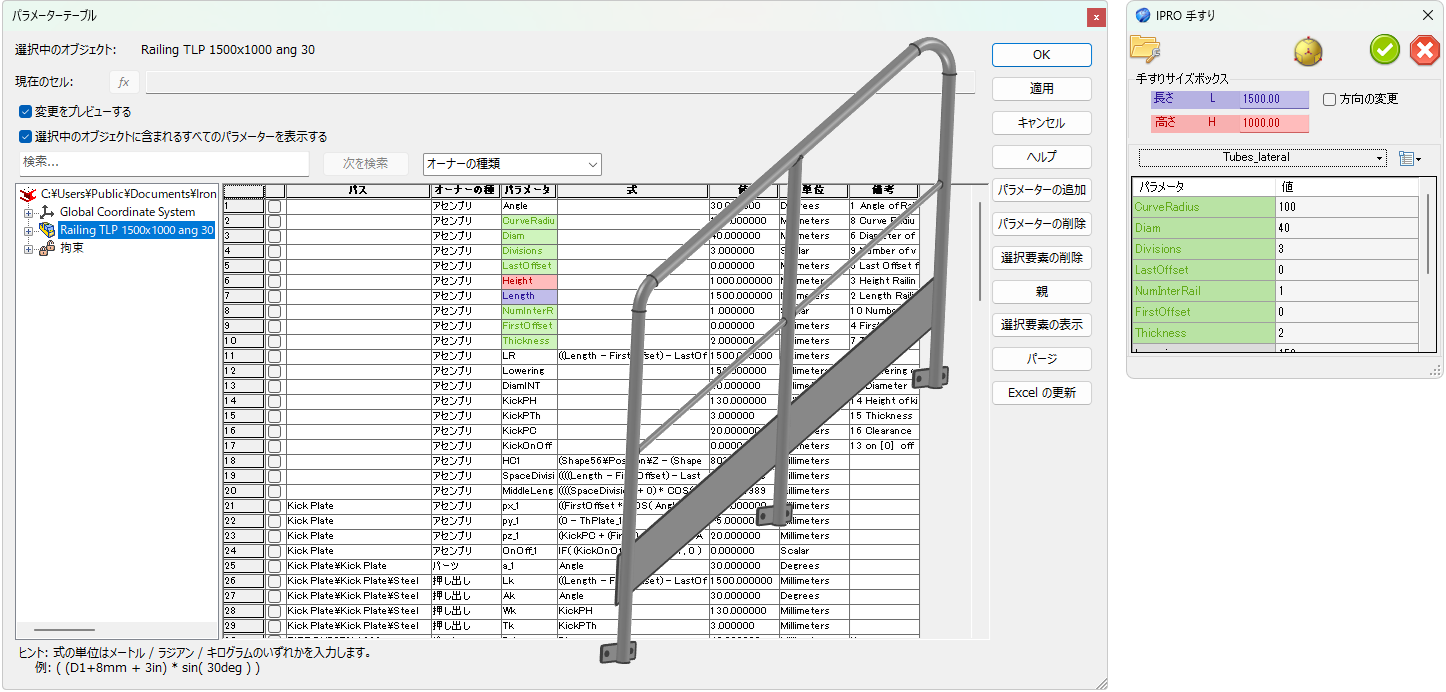Click the NumInterRail value 1 cell
The image size is (1446, 692).
(1348, 292)
